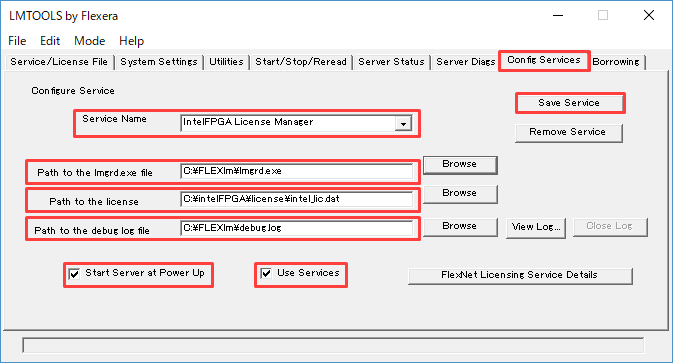
Task: Open the File menu
Action: (17, 41)
